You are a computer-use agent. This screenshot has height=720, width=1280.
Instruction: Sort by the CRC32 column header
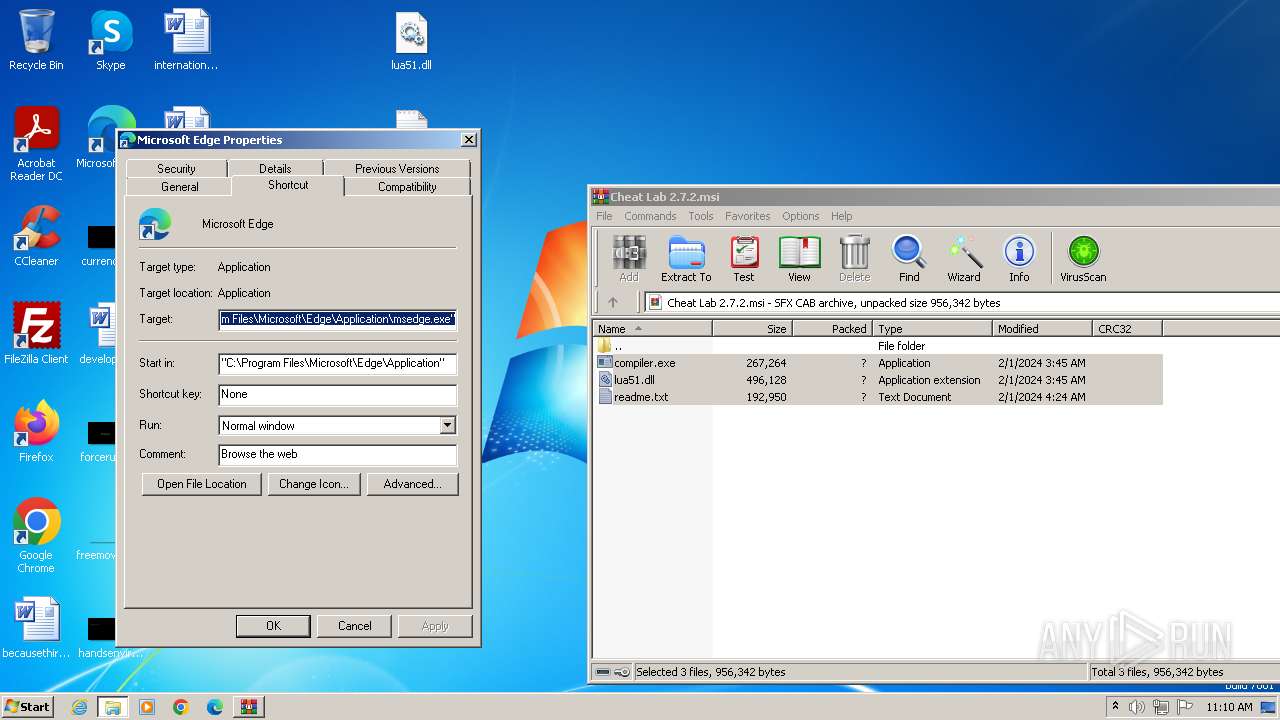pyautogui.click(x=1127, y=328)
